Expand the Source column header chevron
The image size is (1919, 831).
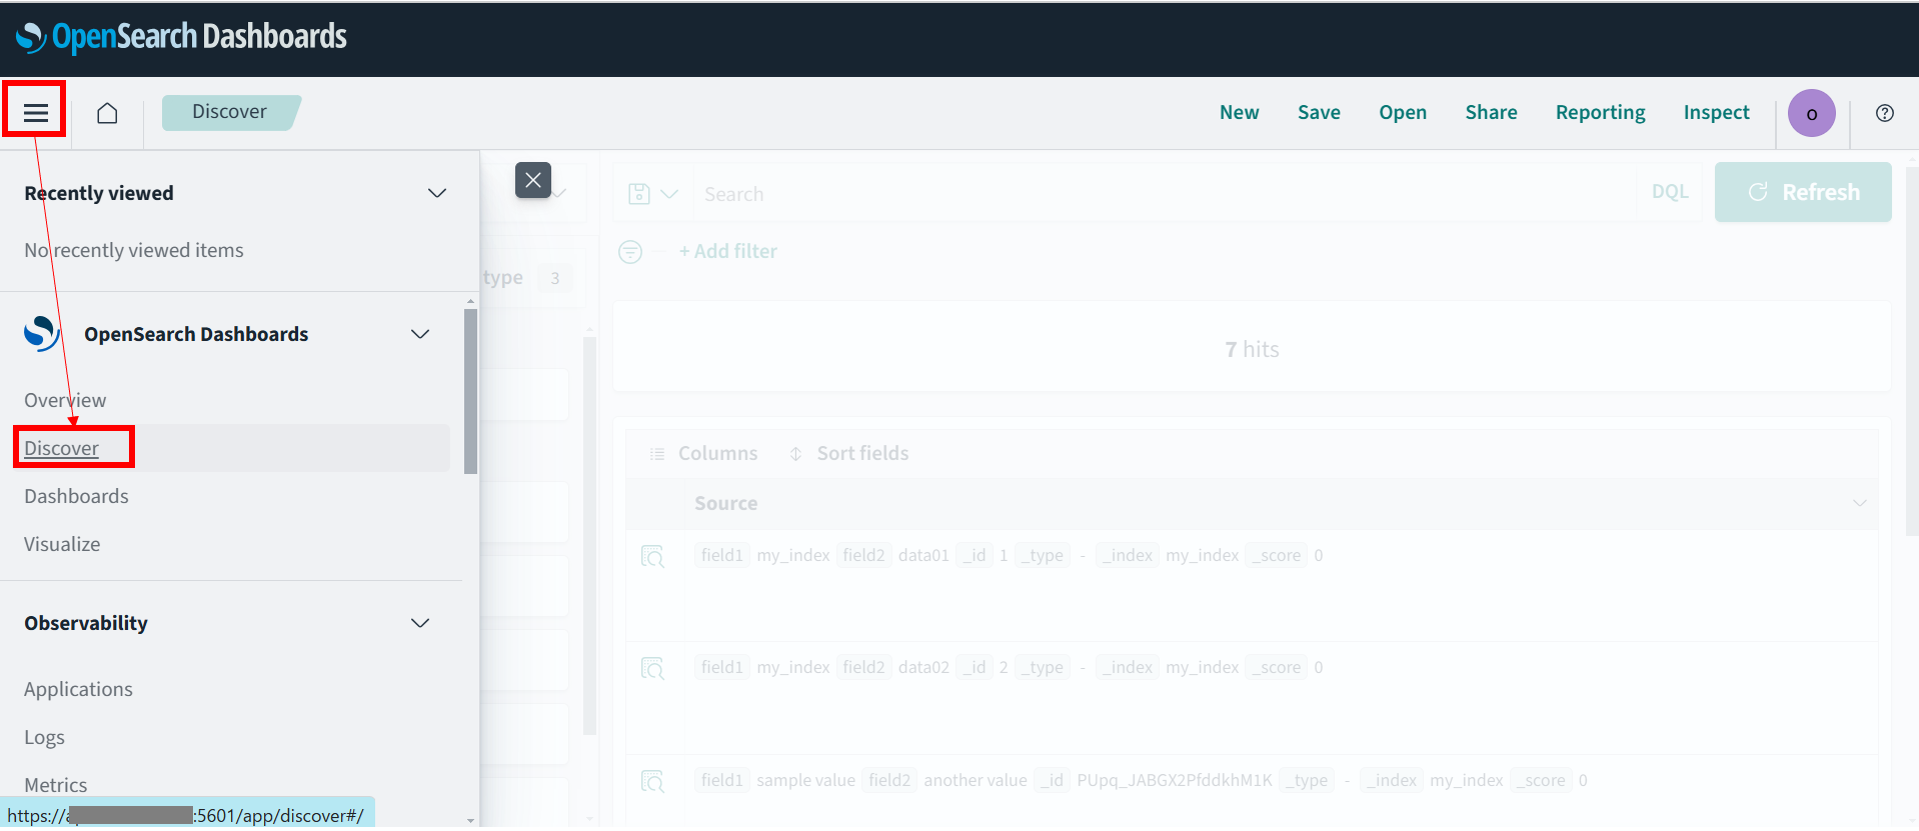pos(1859,503)
